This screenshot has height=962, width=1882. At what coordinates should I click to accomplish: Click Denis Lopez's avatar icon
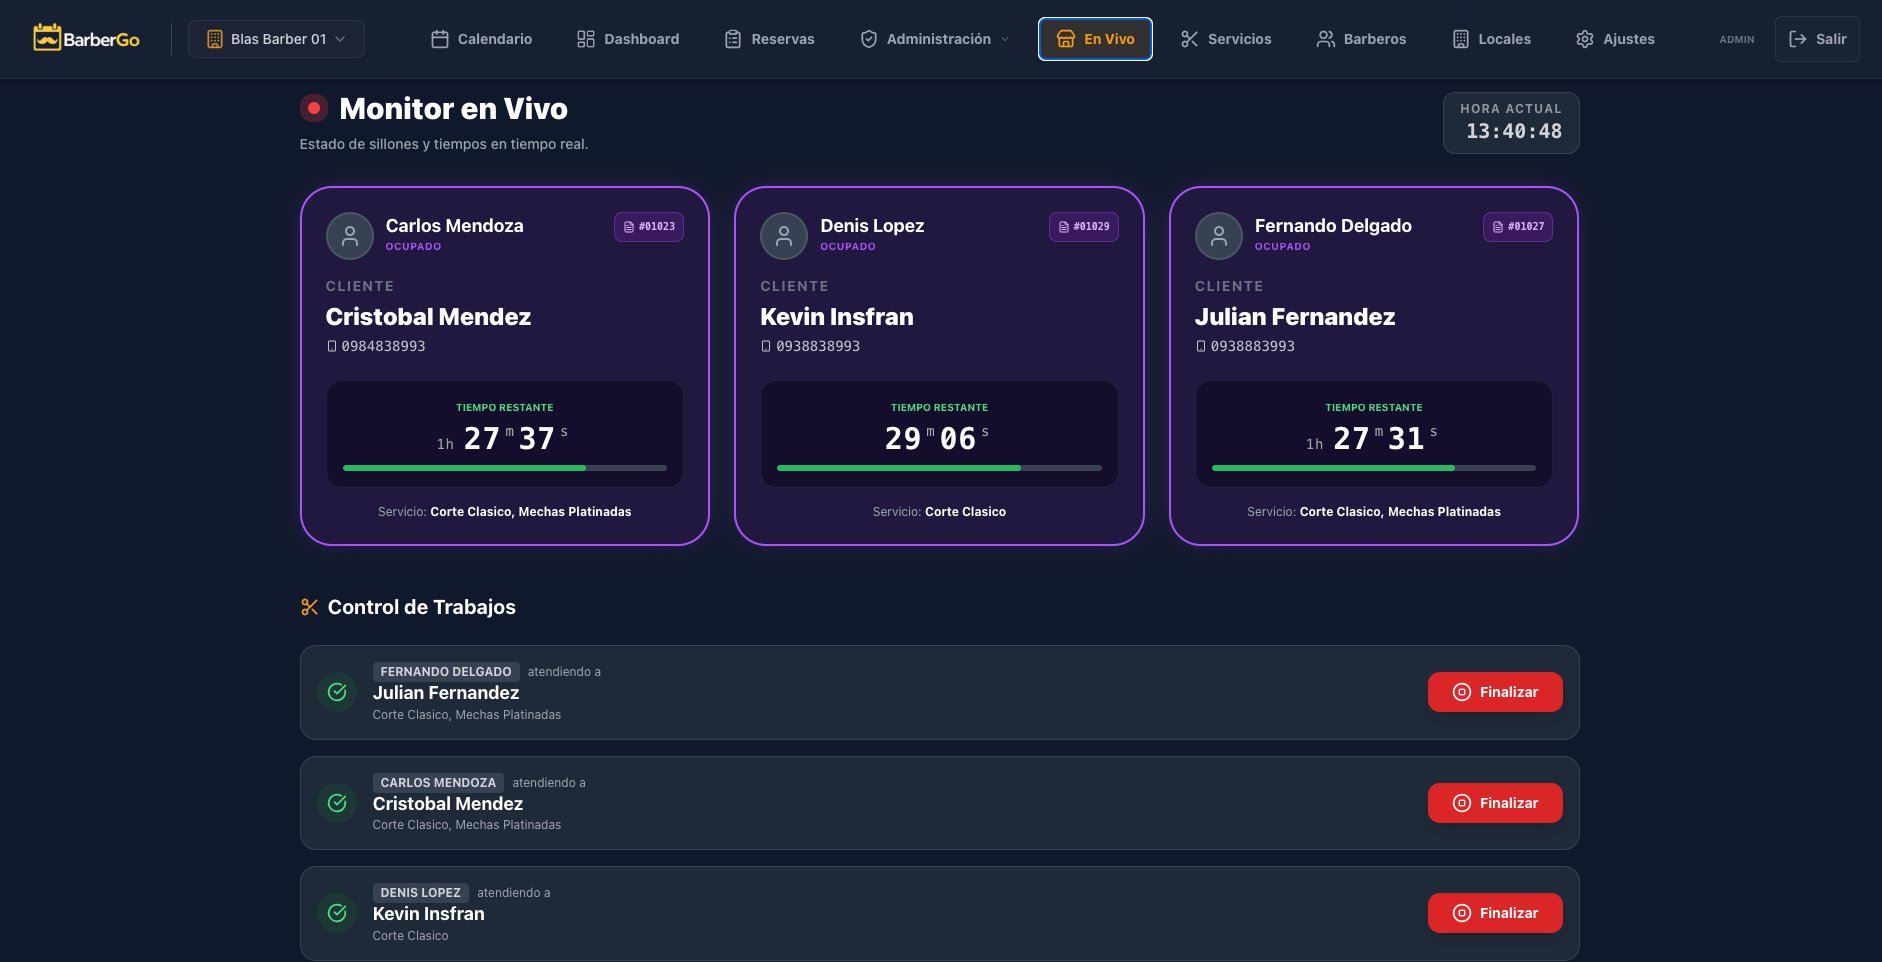(x=784, y=236)
